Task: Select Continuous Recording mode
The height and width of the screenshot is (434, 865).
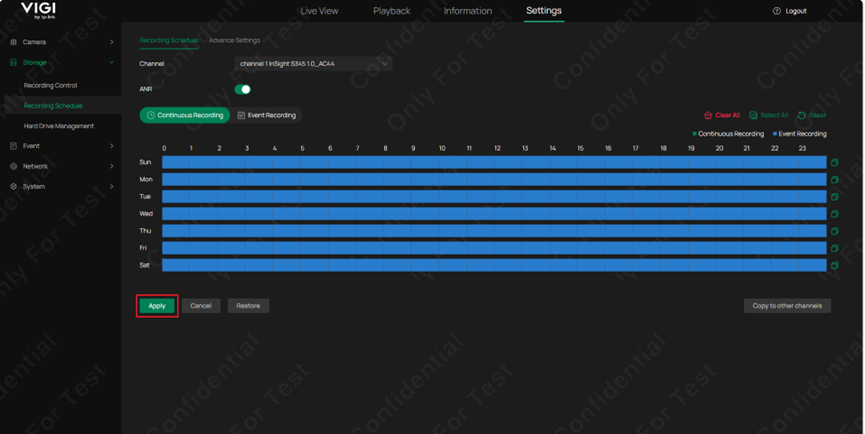Action: 185,115
